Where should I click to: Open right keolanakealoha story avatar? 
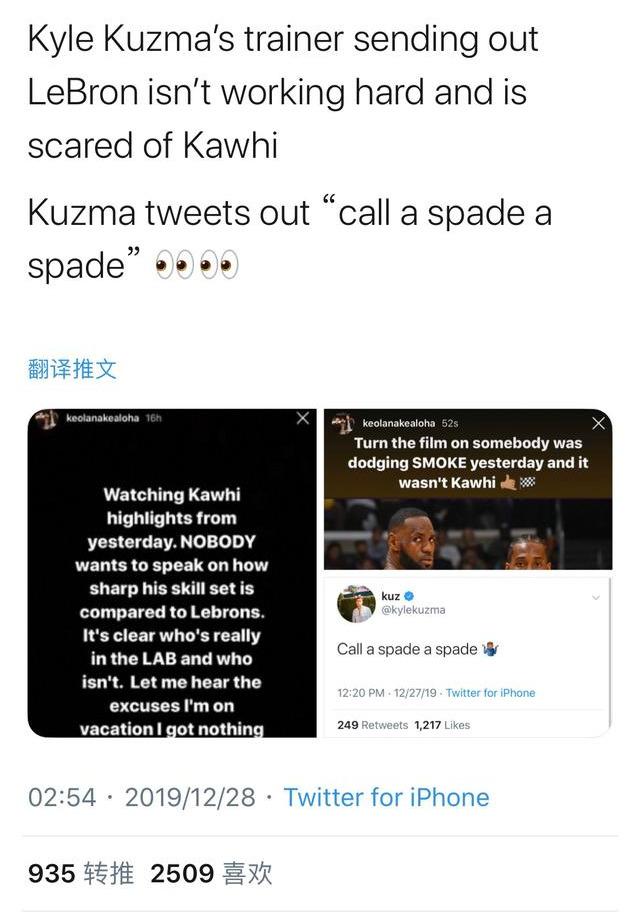point(343,422)
